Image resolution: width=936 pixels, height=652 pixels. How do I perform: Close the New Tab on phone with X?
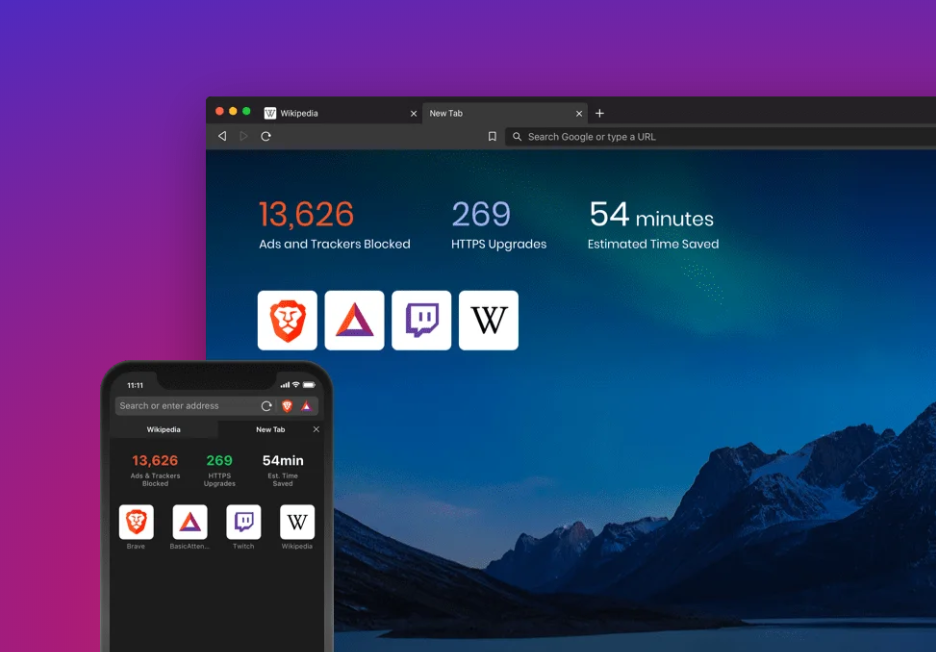click(x=316, y=429)
